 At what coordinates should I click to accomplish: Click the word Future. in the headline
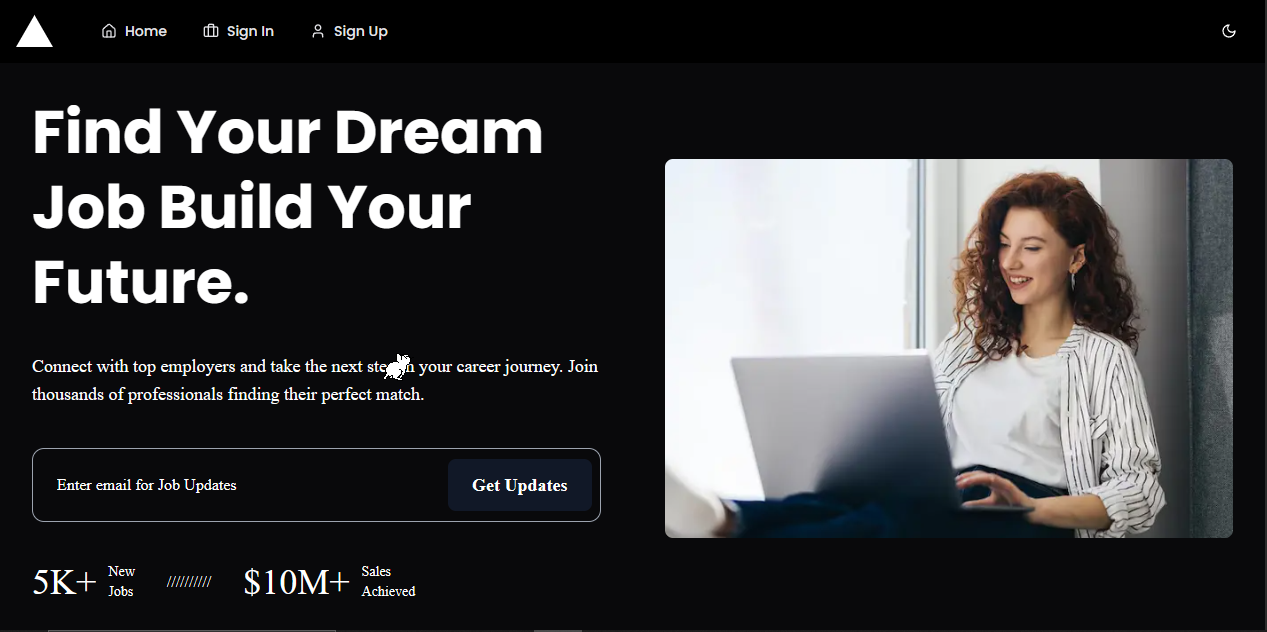(x=141, y=282)
